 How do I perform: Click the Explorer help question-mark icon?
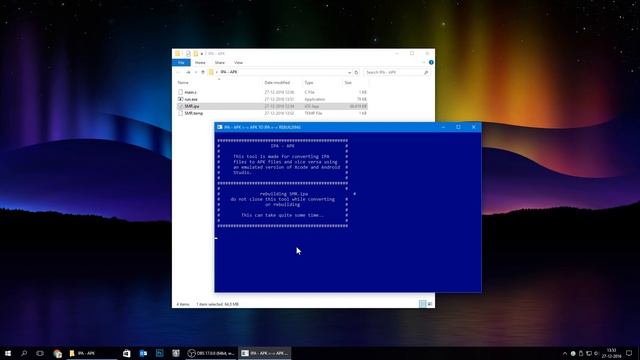[x=431, y=62]
